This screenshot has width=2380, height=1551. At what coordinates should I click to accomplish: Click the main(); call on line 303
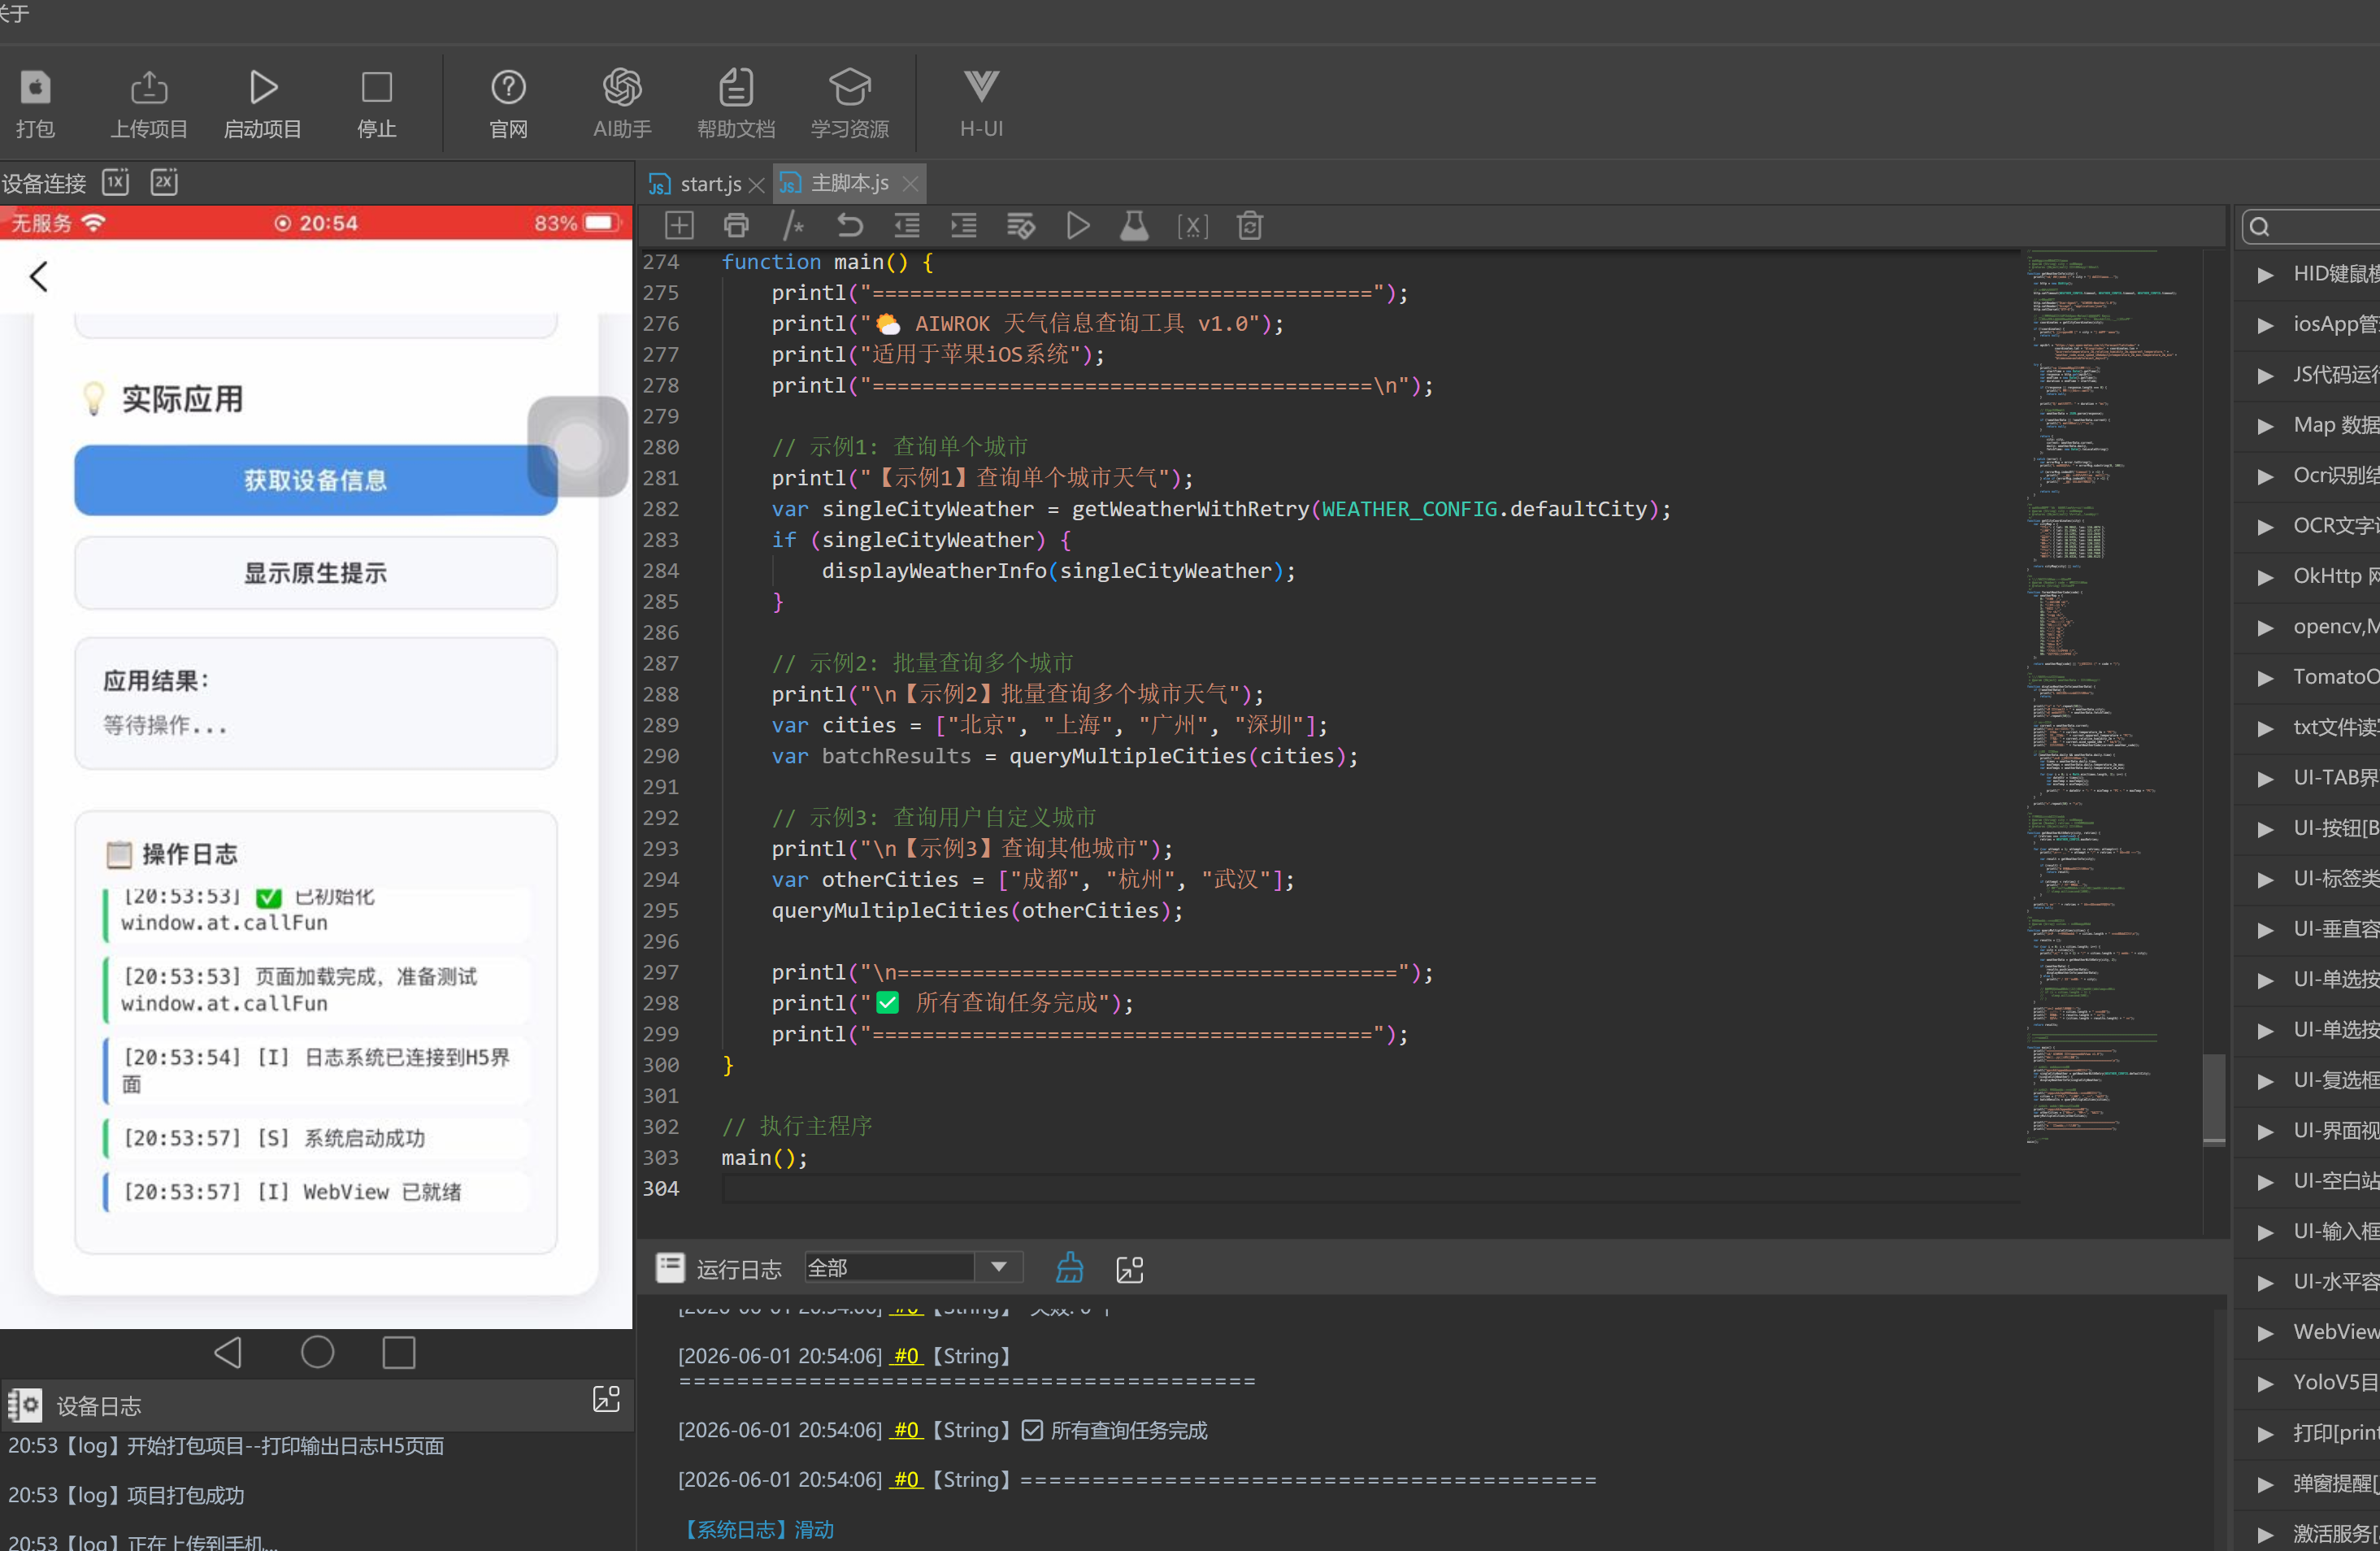764,1157
